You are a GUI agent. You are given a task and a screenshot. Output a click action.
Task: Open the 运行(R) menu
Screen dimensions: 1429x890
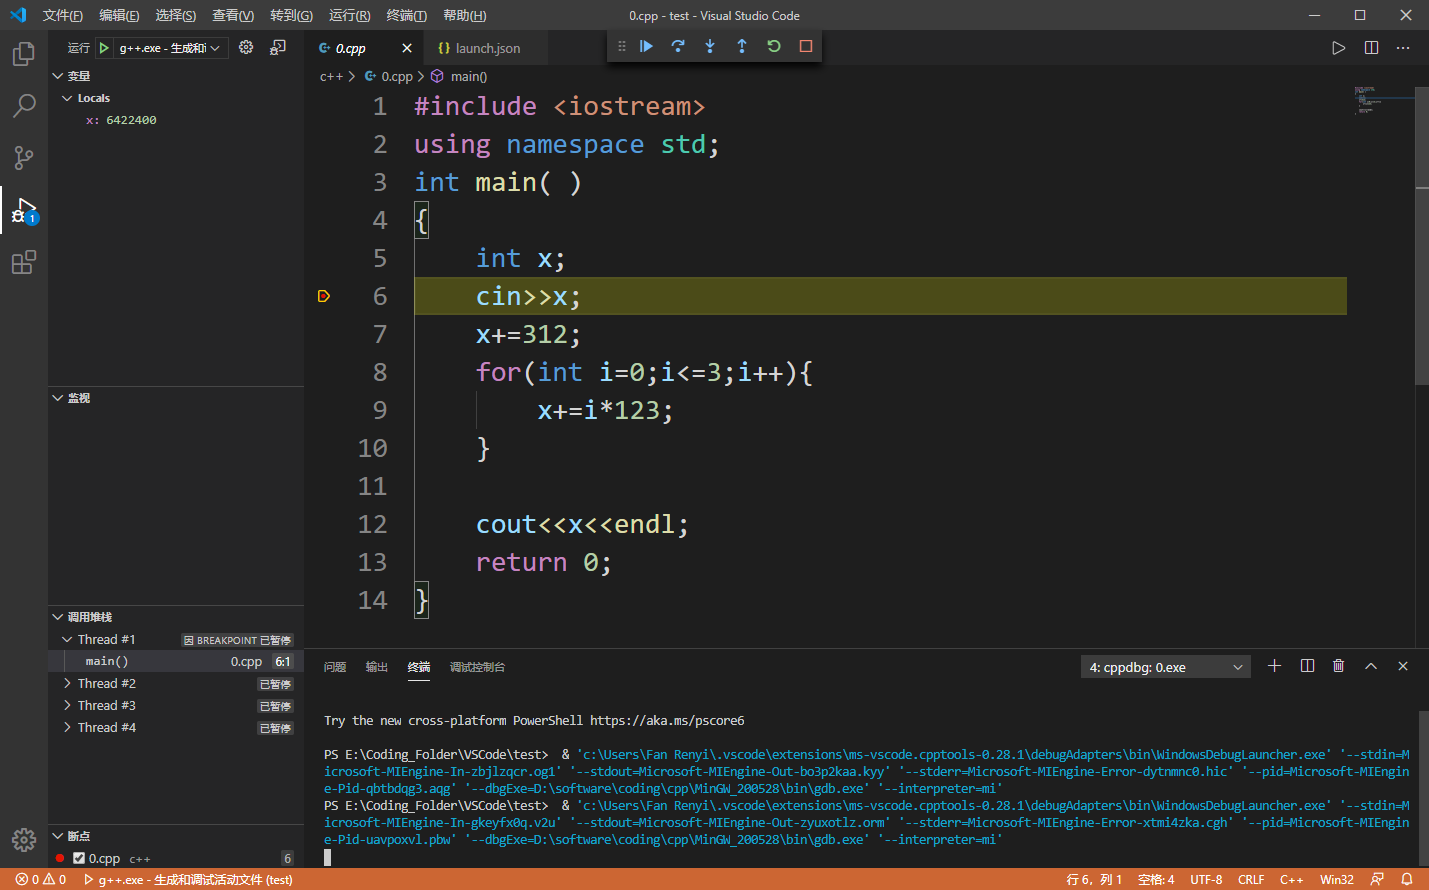349,15
